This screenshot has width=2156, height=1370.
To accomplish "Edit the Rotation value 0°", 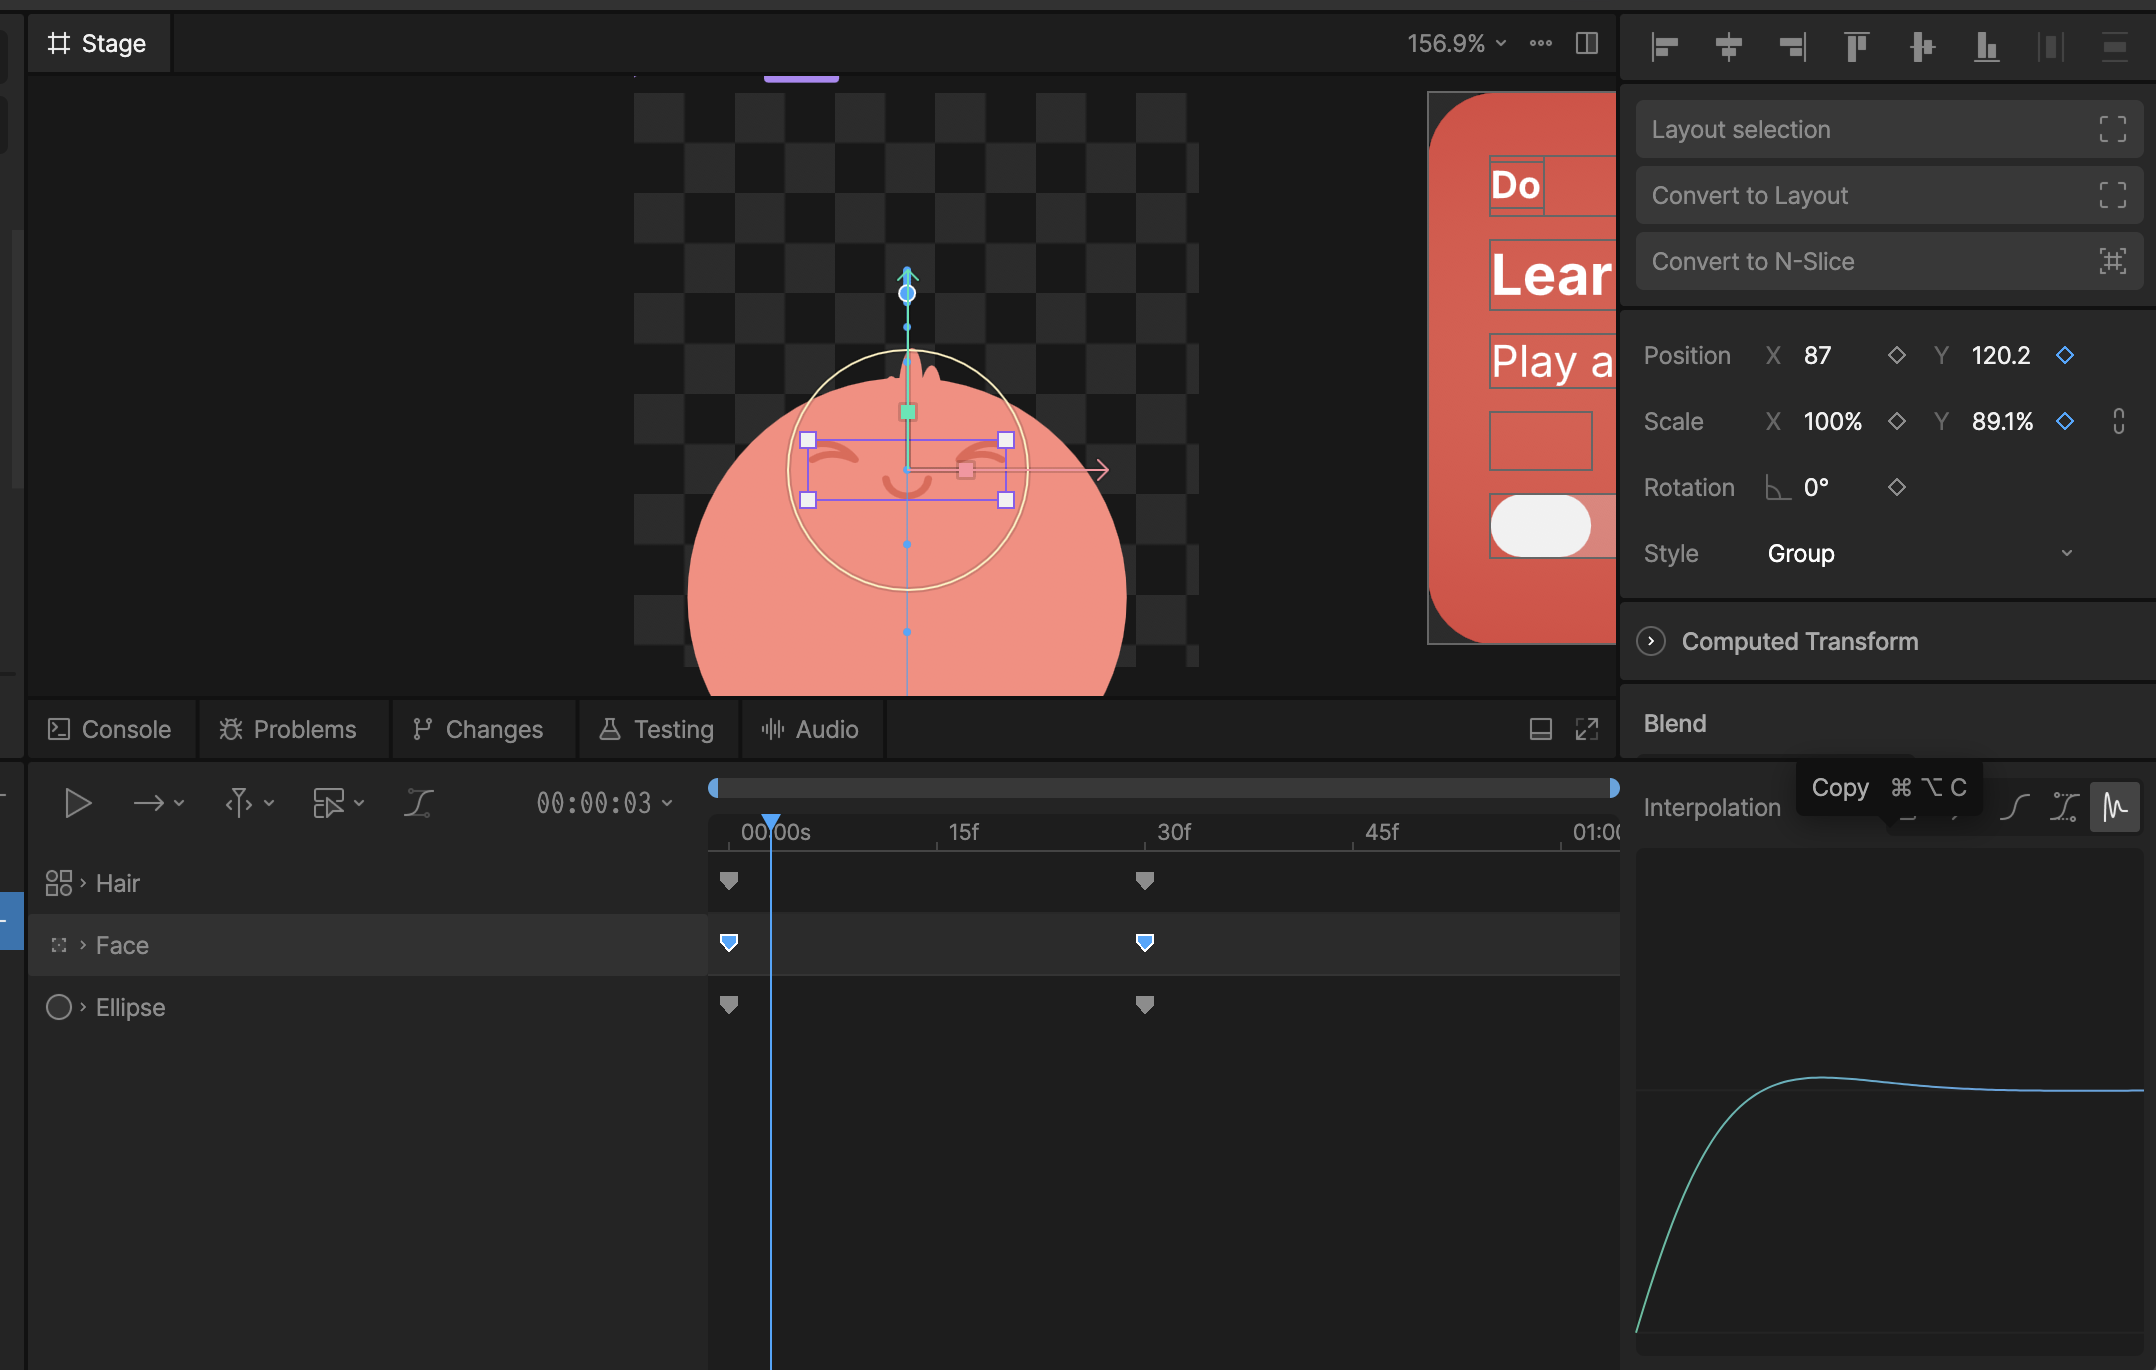I will 1816,487.
